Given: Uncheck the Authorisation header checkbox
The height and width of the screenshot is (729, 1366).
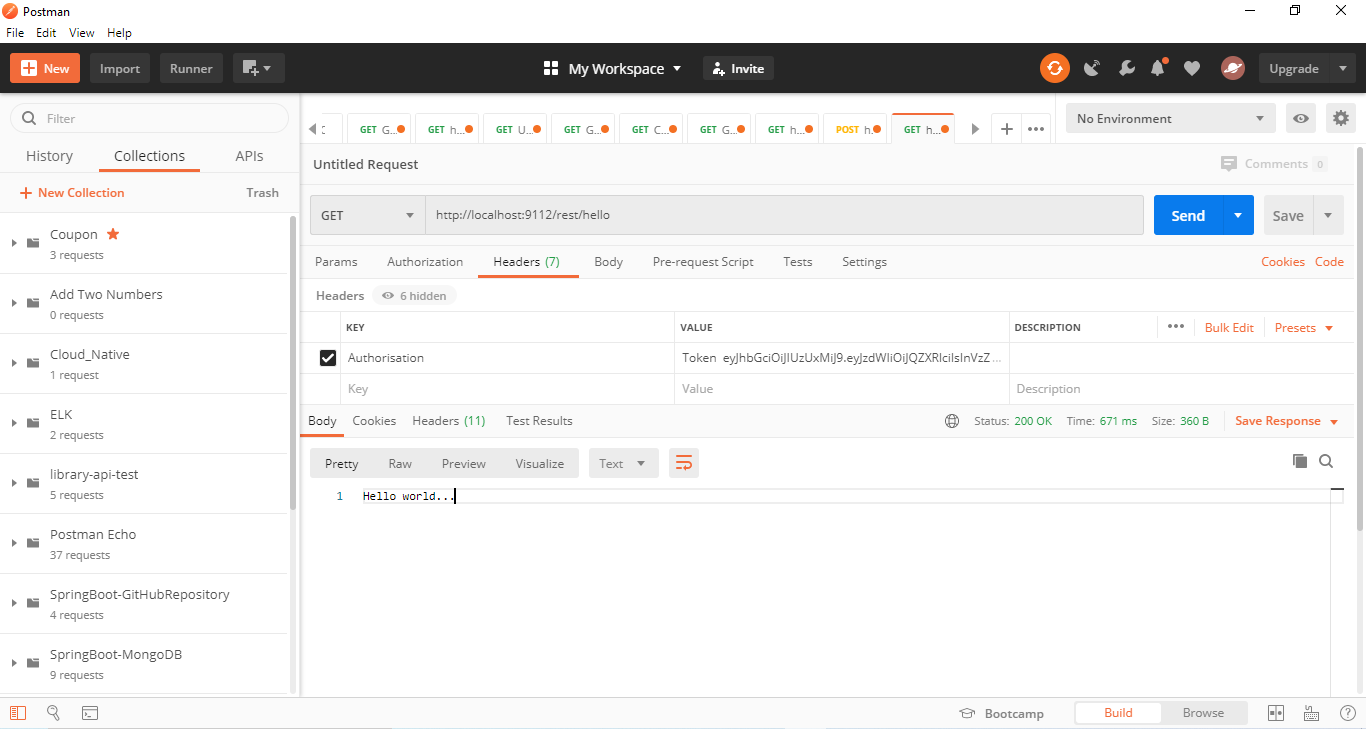Looking at the screenshot, I should pos(328,357).
